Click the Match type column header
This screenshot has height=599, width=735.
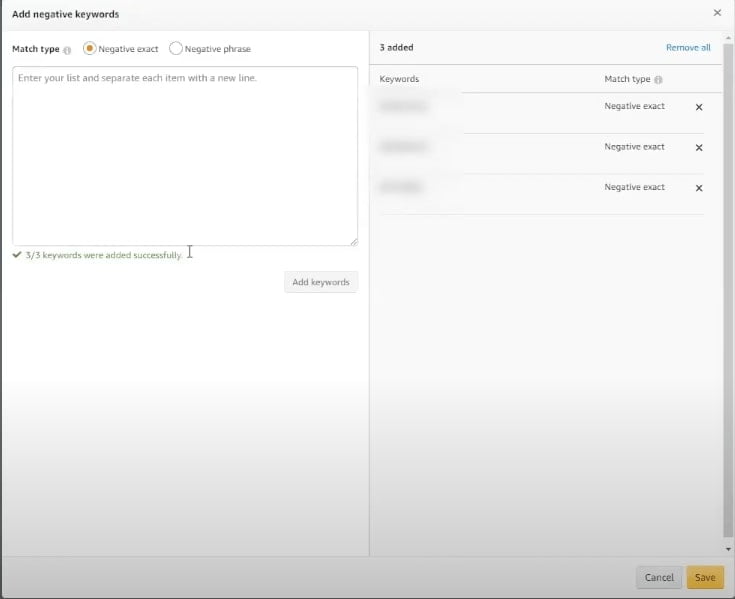click(x=627, y=79)
